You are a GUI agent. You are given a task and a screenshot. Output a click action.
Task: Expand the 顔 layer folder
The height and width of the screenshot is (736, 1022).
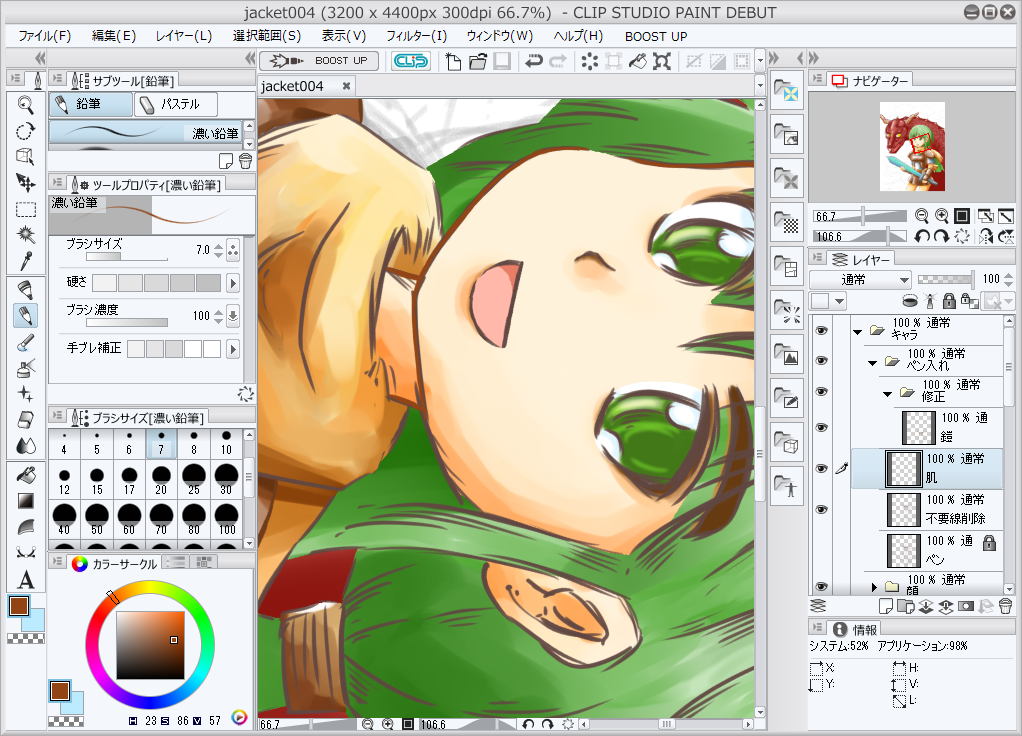874,587
